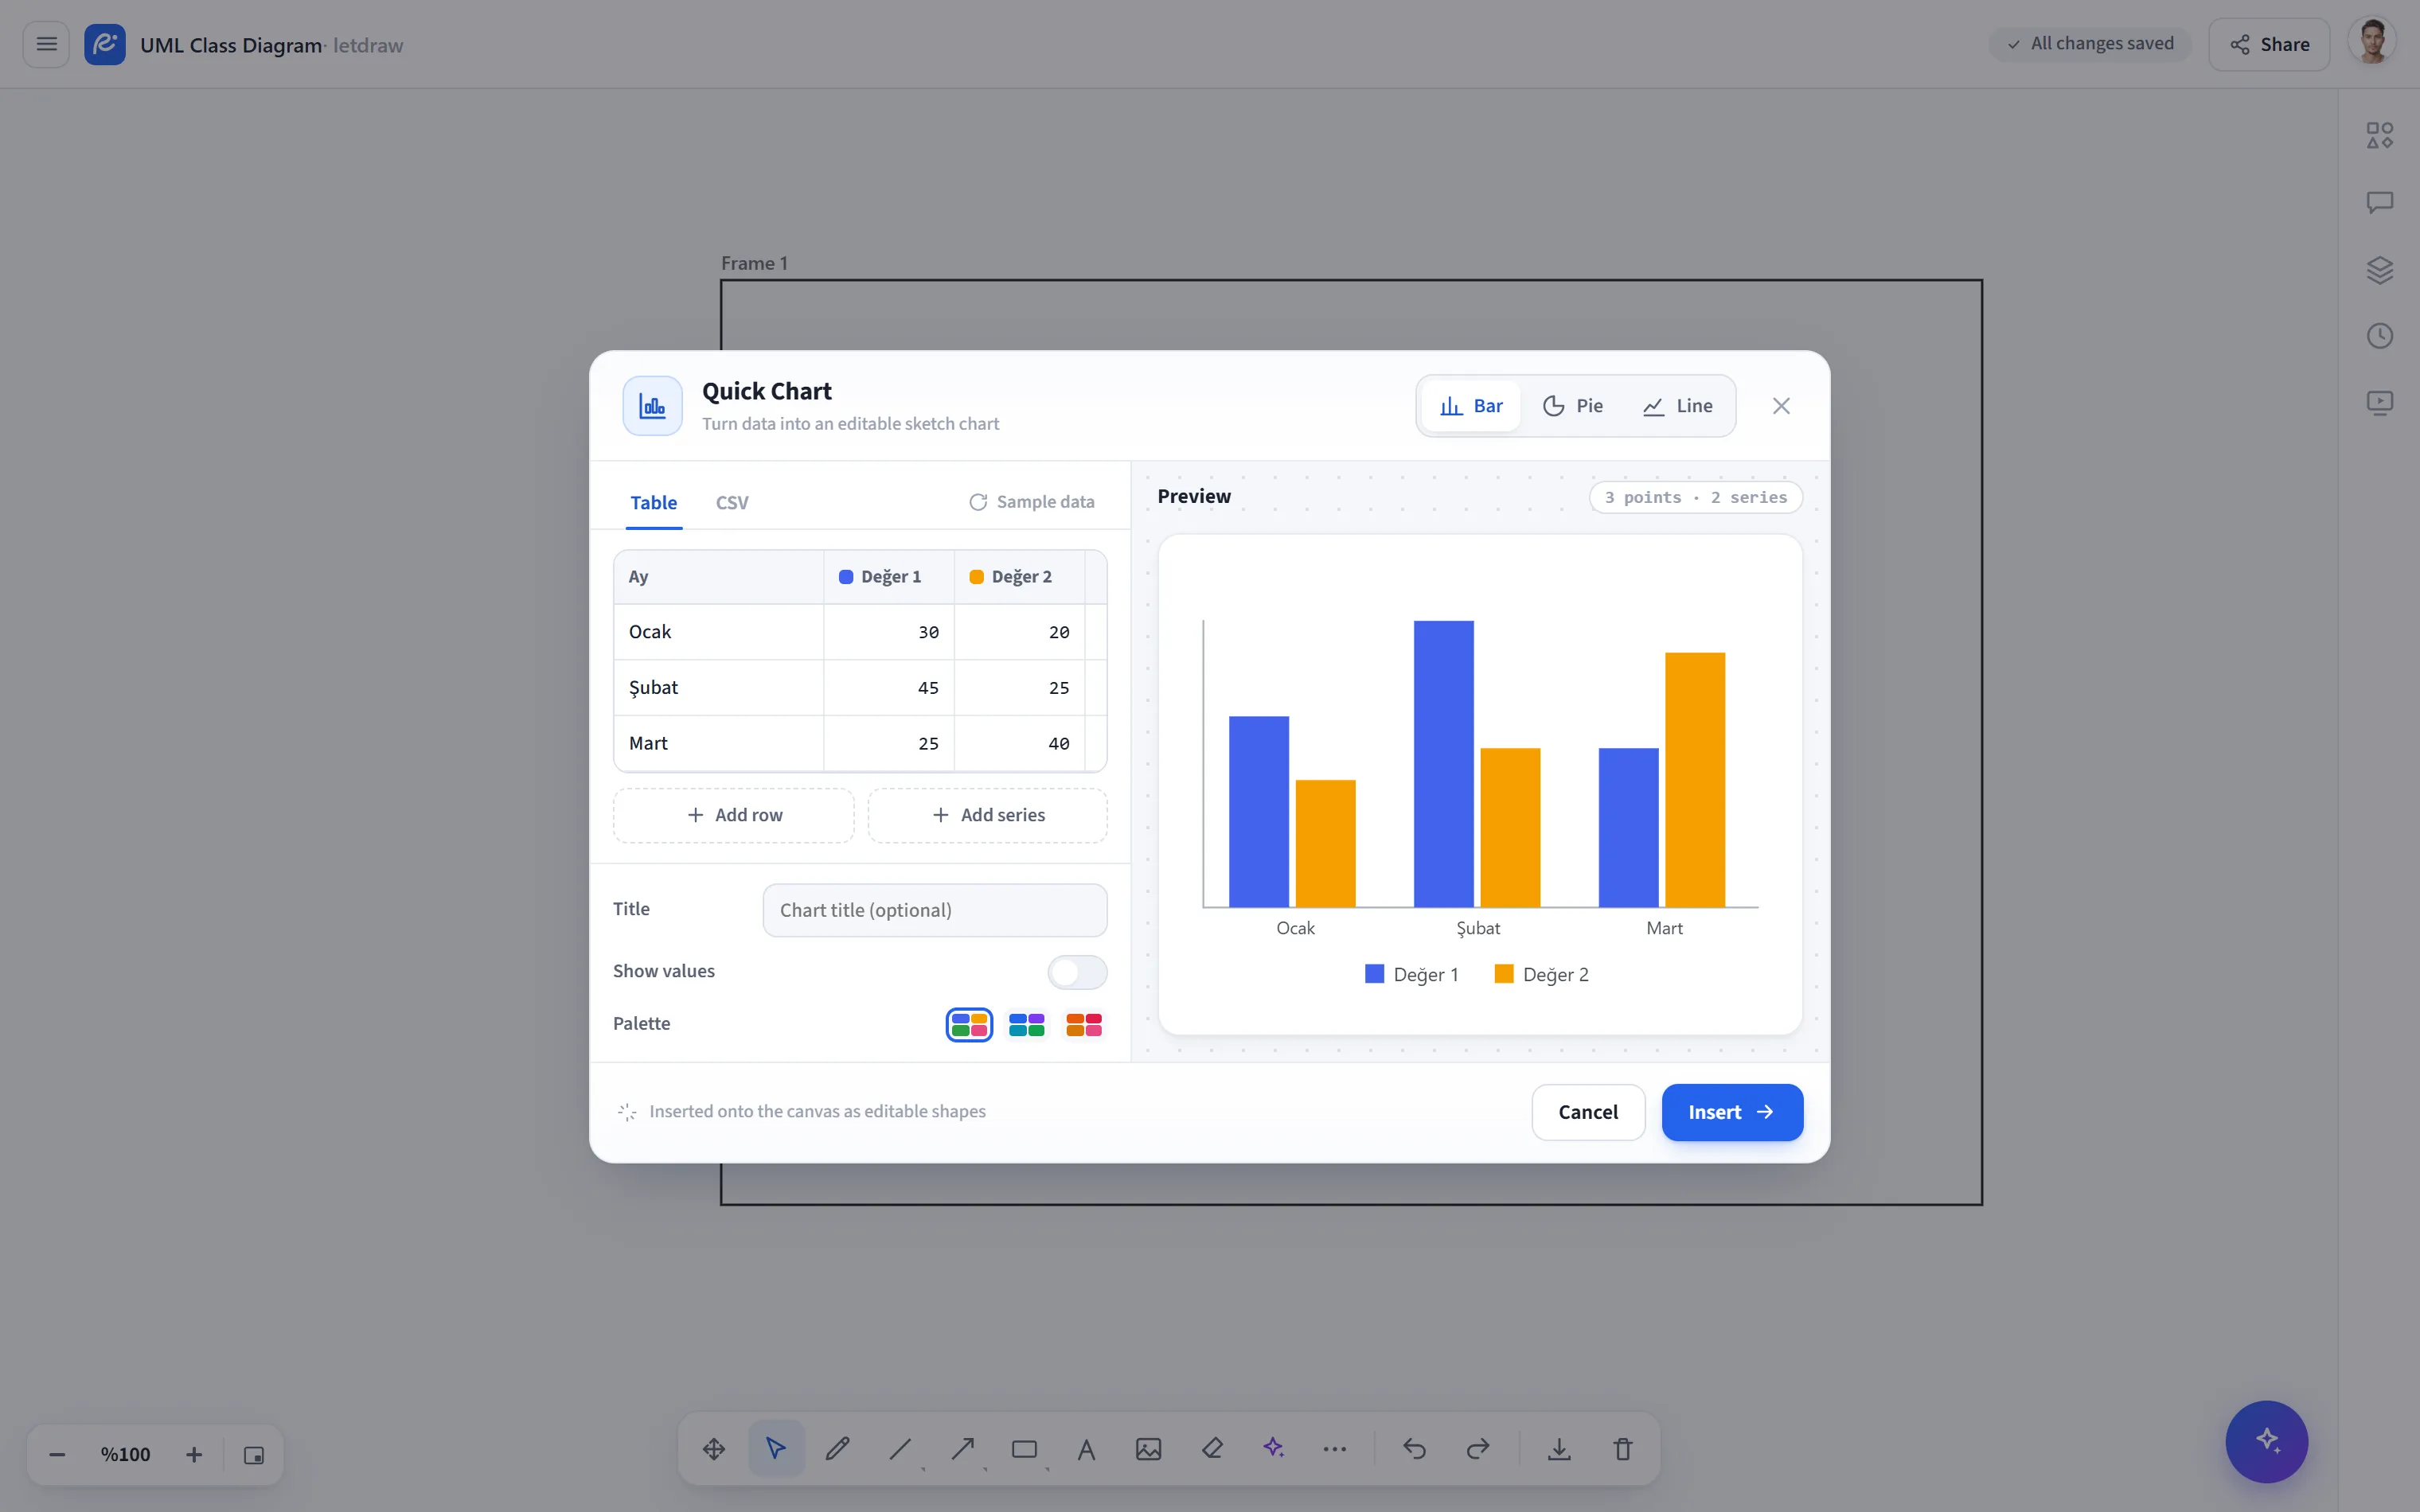Open the floating AI assistant button
This screenshot has width=2420, height=1512.
coord(2266,1440)
